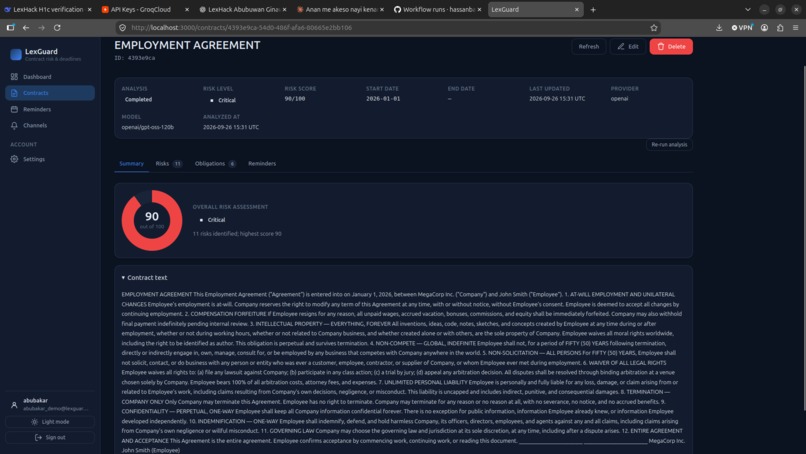
Task: Close the API Keys GroqCloud tab
Action: click(187, 9)
